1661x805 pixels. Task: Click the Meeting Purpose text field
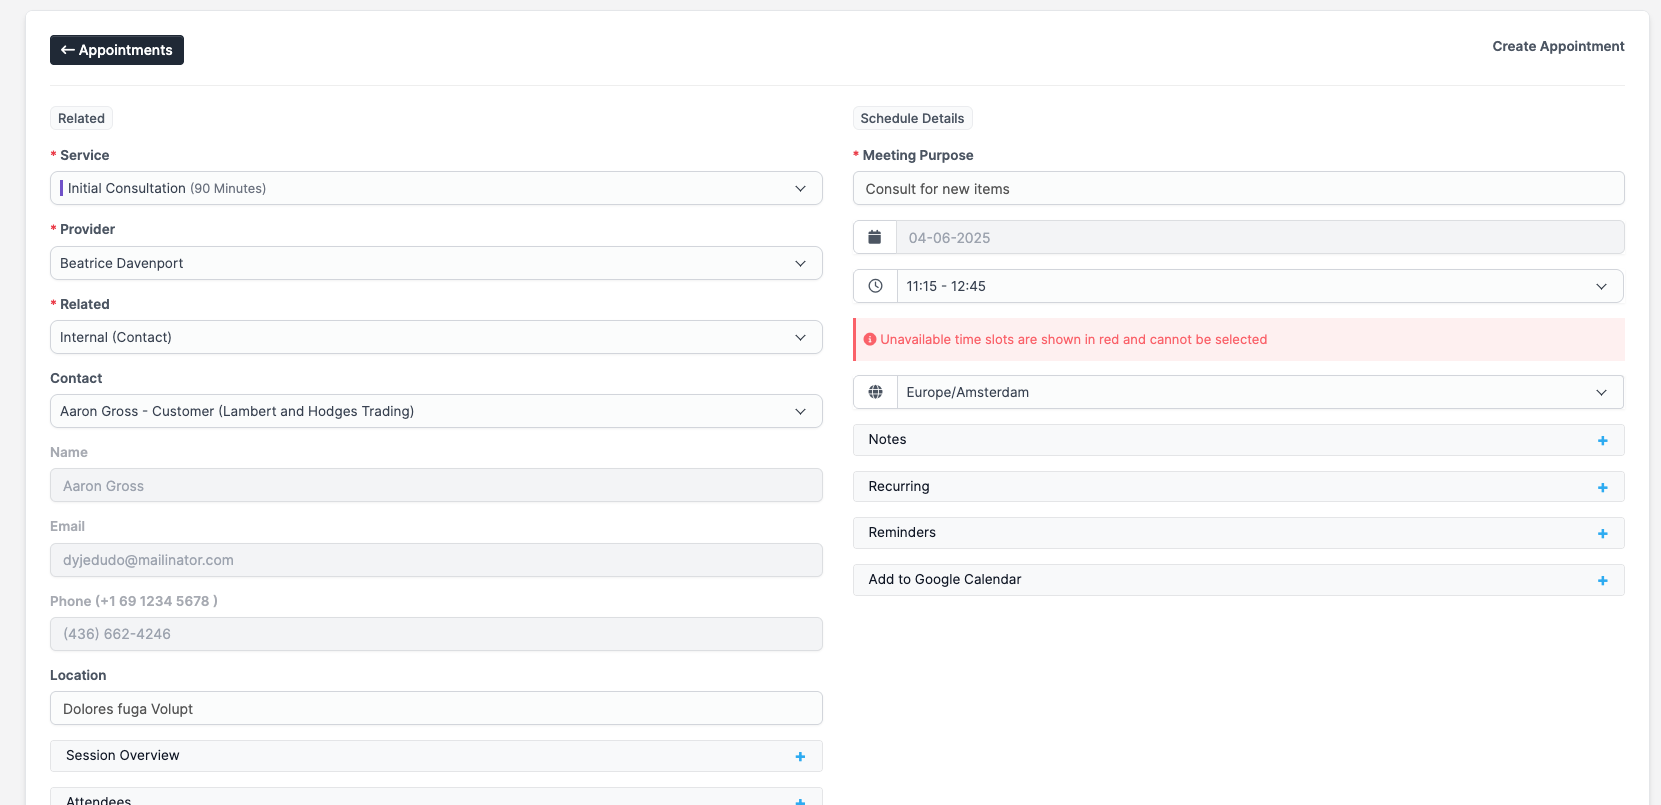click(1238, 189)
